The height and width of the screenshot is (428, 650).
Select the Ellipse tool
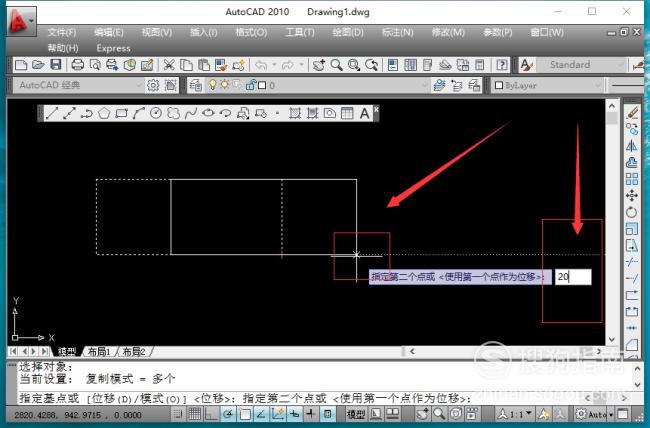click(x=208, y=113)
